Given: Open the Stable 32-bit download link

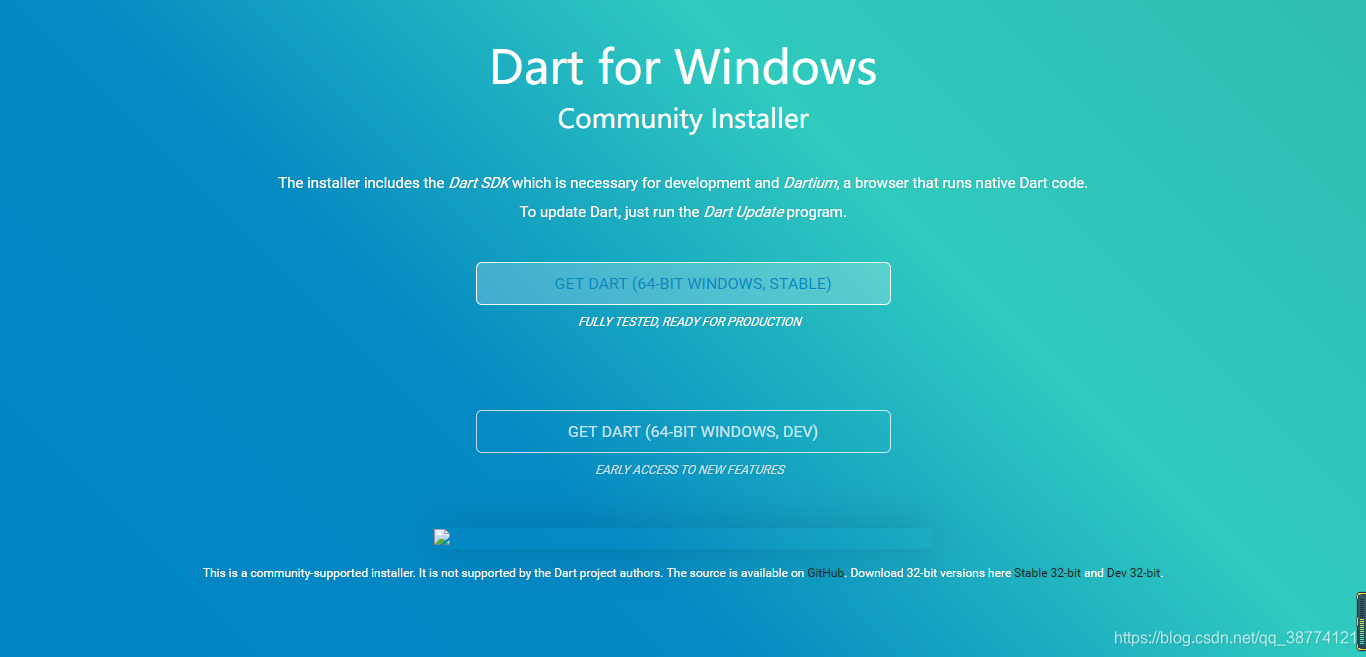Looking at the screenshot, I should (x=1047, y=573).
